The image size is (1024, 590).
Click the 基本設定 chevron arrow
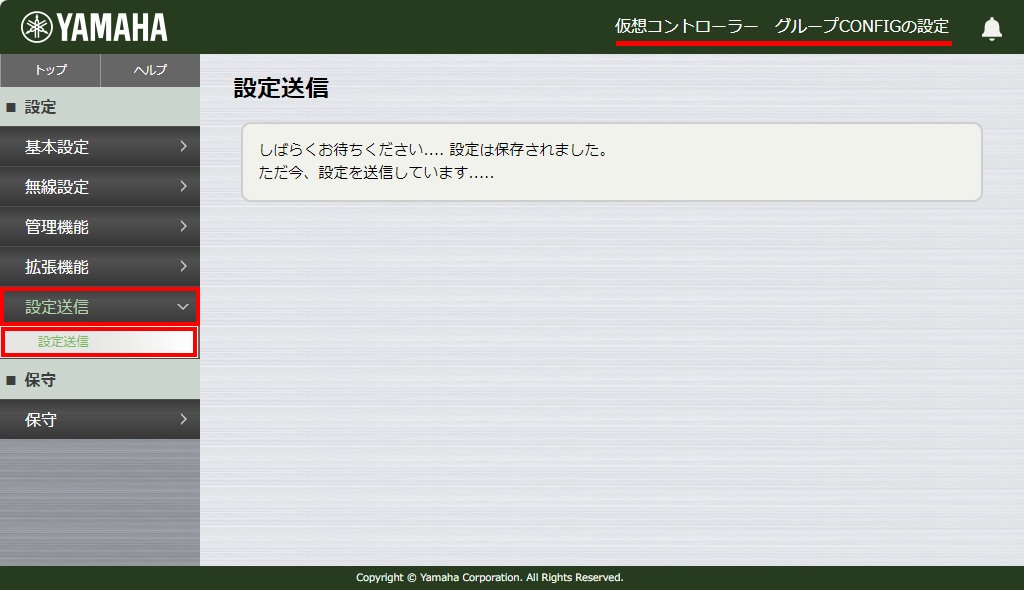click(185, 147)
